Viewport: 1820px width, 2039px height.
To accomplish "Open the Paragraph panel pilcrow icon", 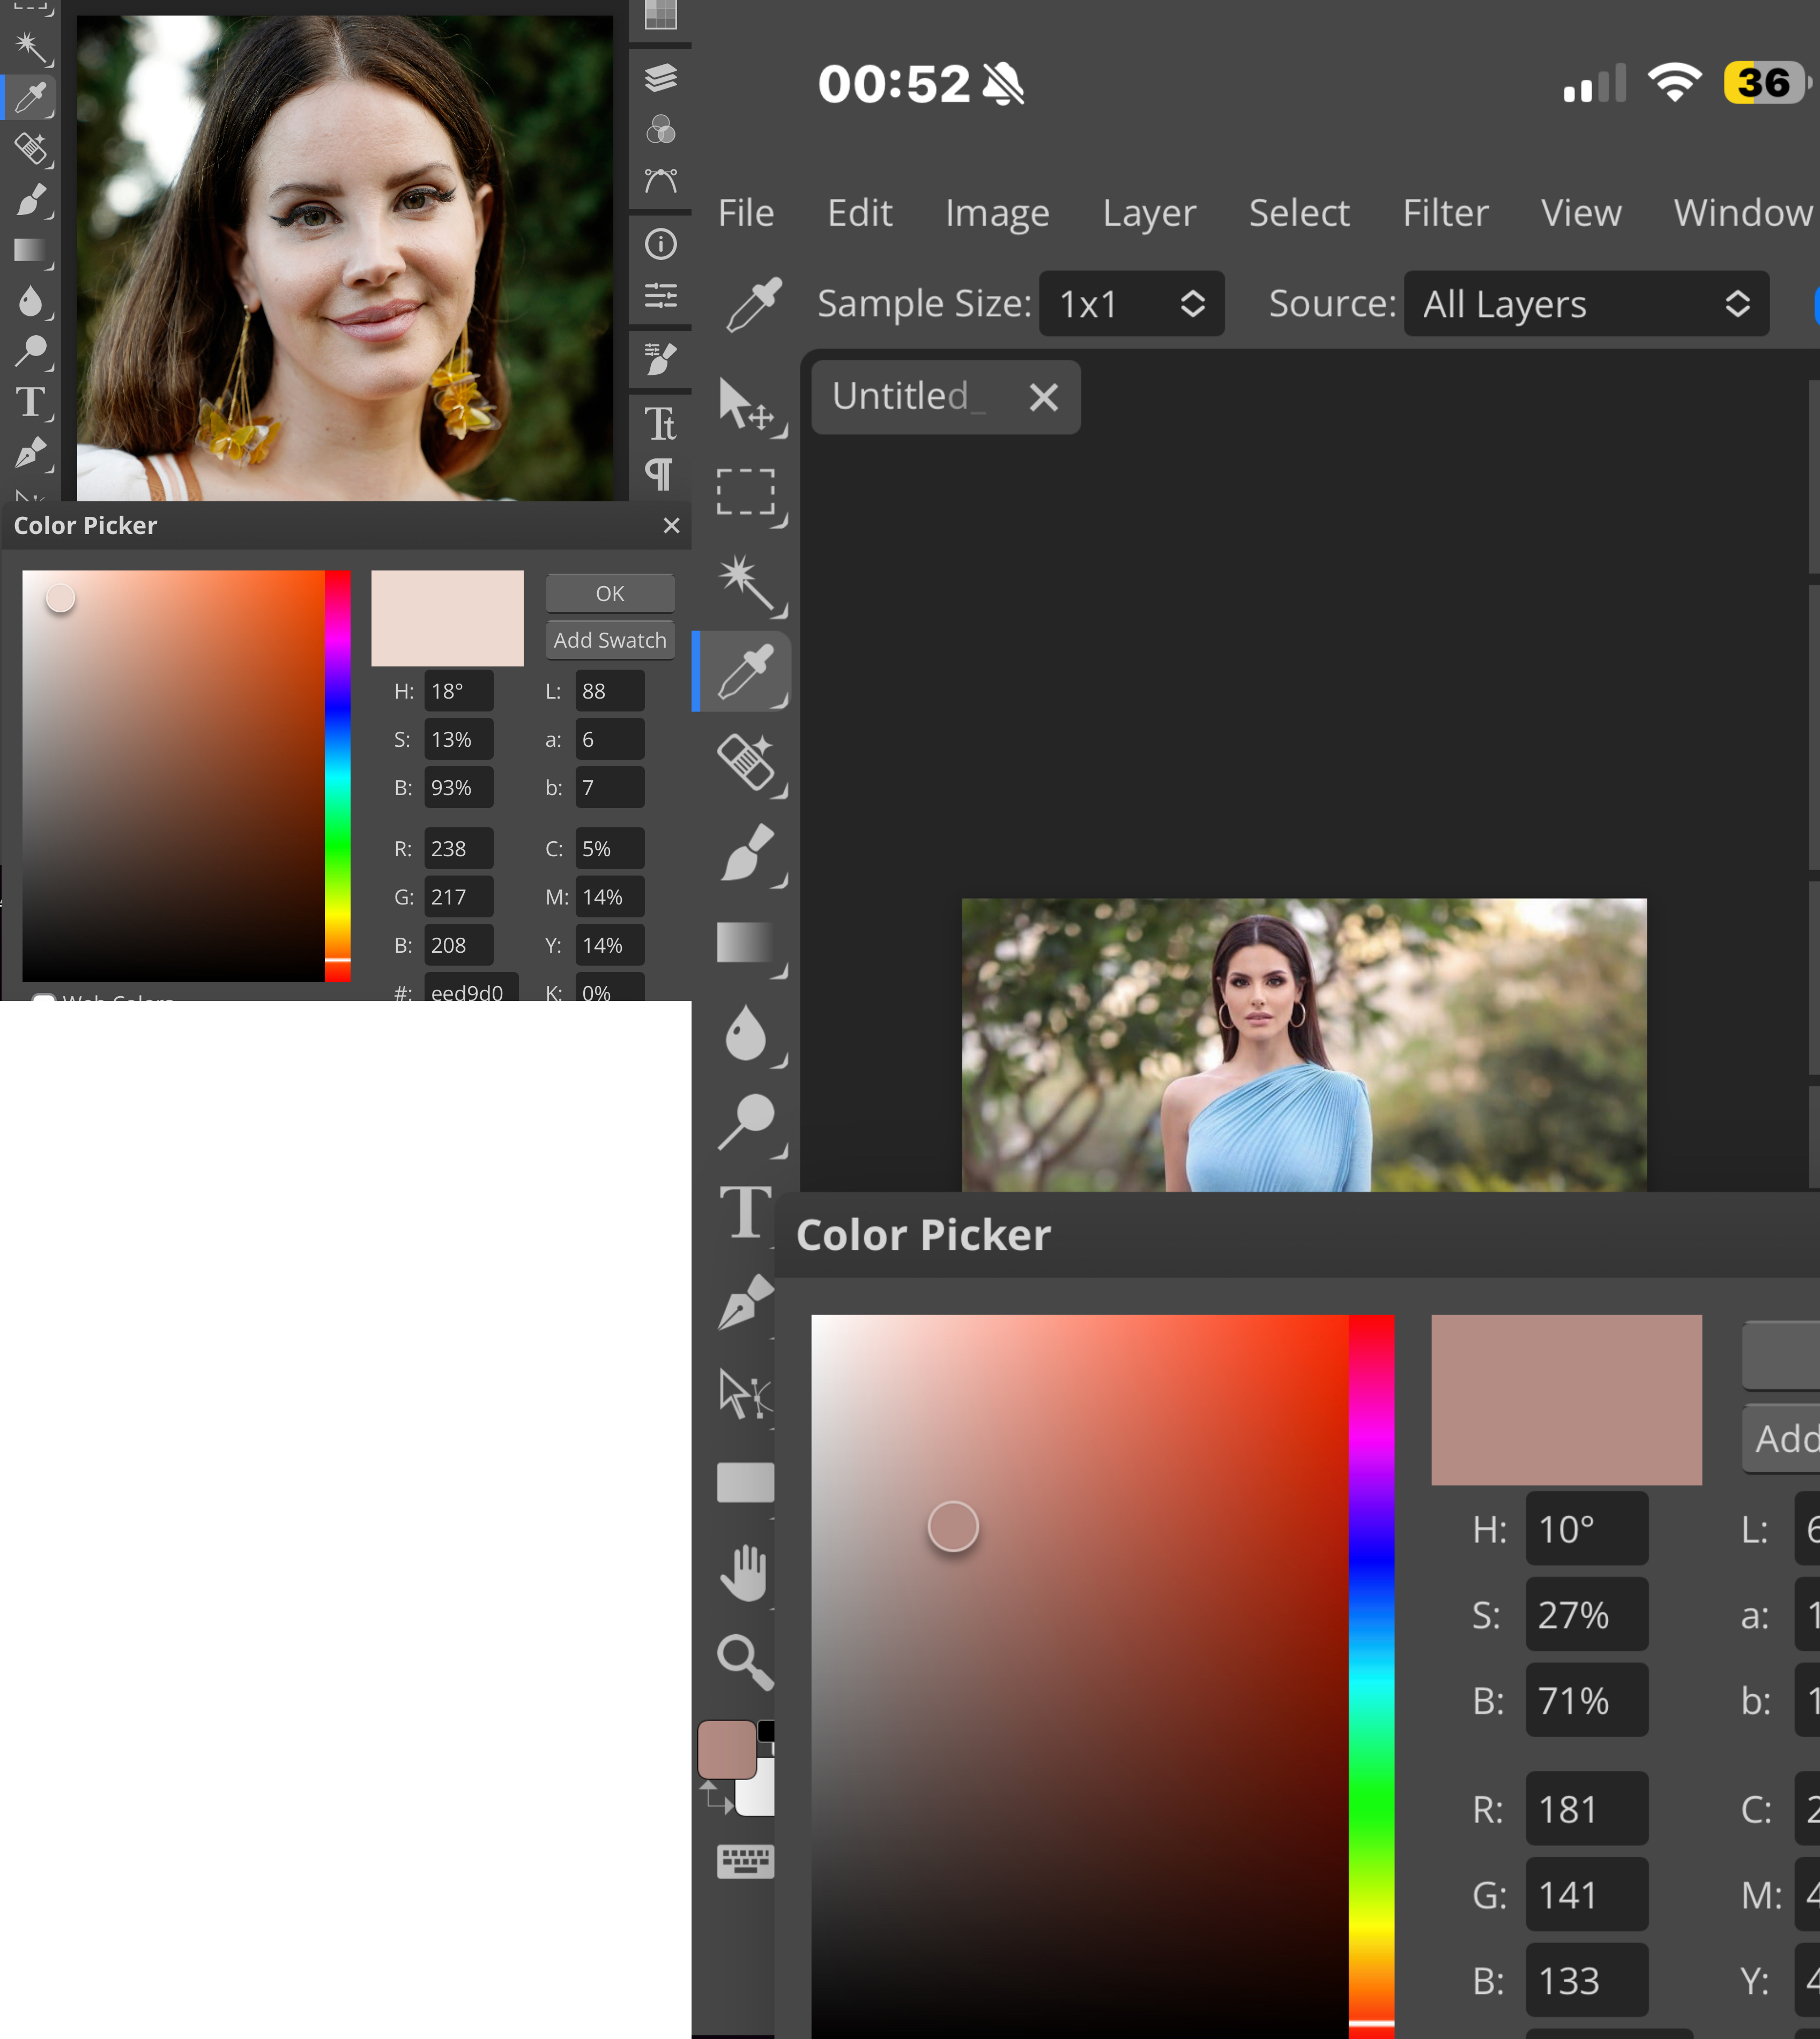I will coord(660,474).
